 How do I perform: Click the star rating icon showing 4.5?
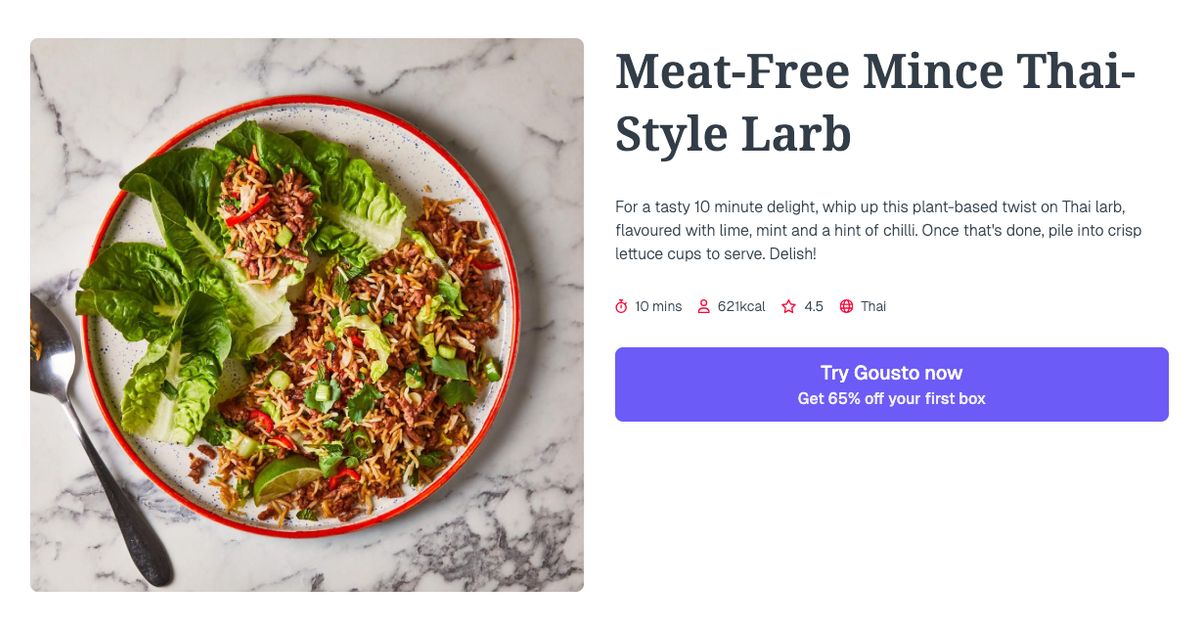[x=788, y=306]
